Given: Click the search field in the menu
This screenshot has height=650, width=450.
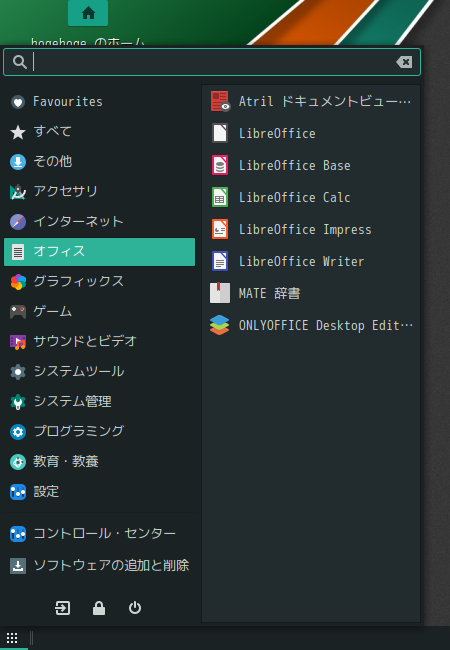Looking at the screenshot, I should coord(212,62).
